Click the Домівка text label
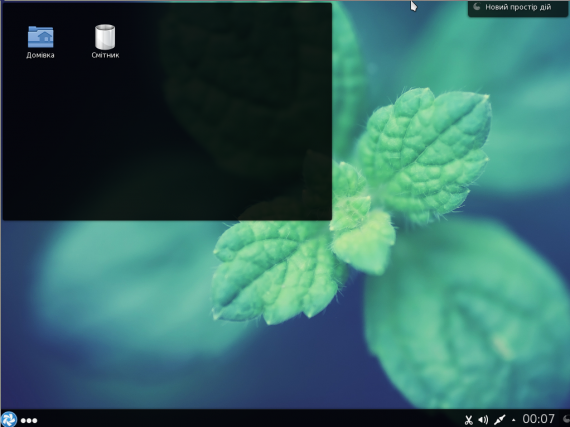 tap(40, 55)
